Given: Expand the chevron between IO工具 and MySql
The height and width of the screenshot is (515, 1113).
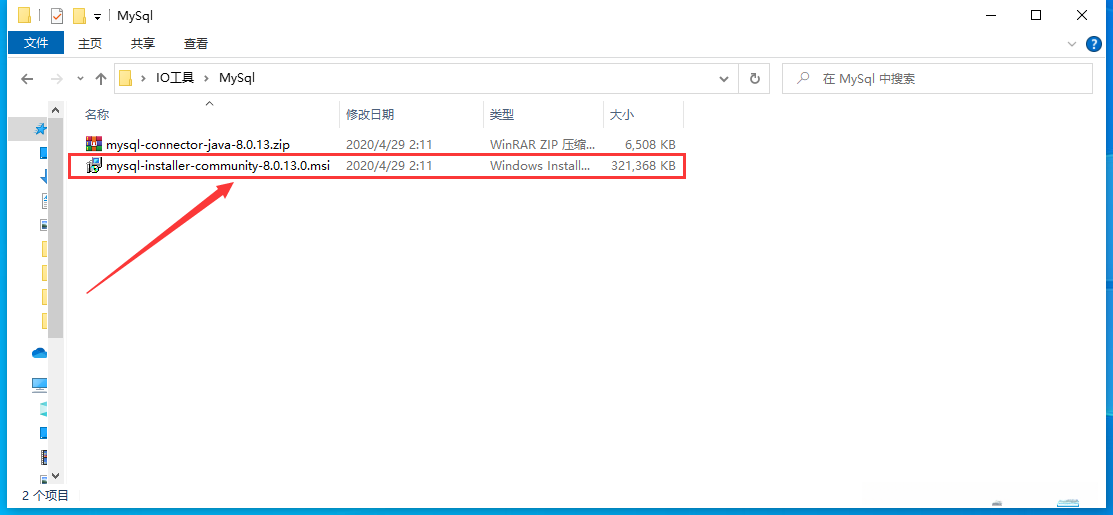Looking at the screenshot, I should click(x=207, y=78).
